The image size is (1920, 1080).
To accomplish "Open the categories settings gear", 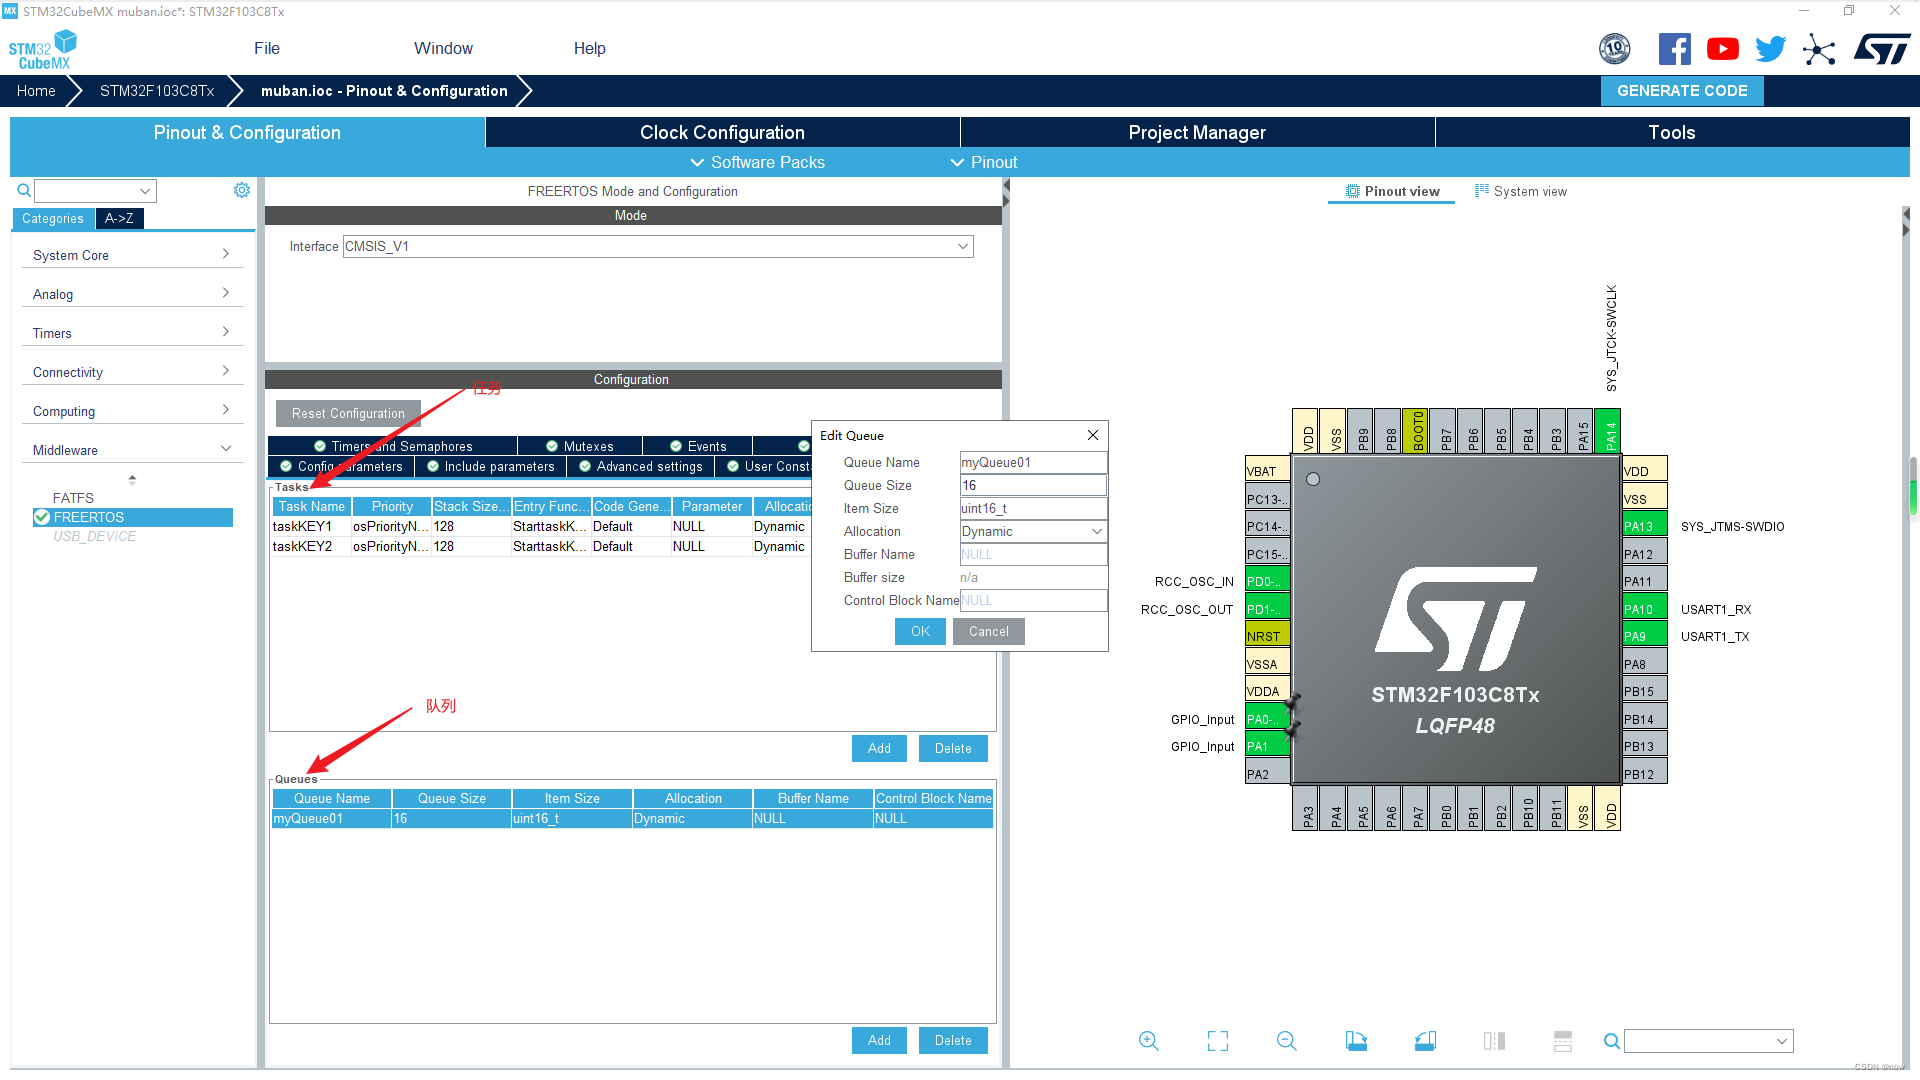I will (242, 190).
